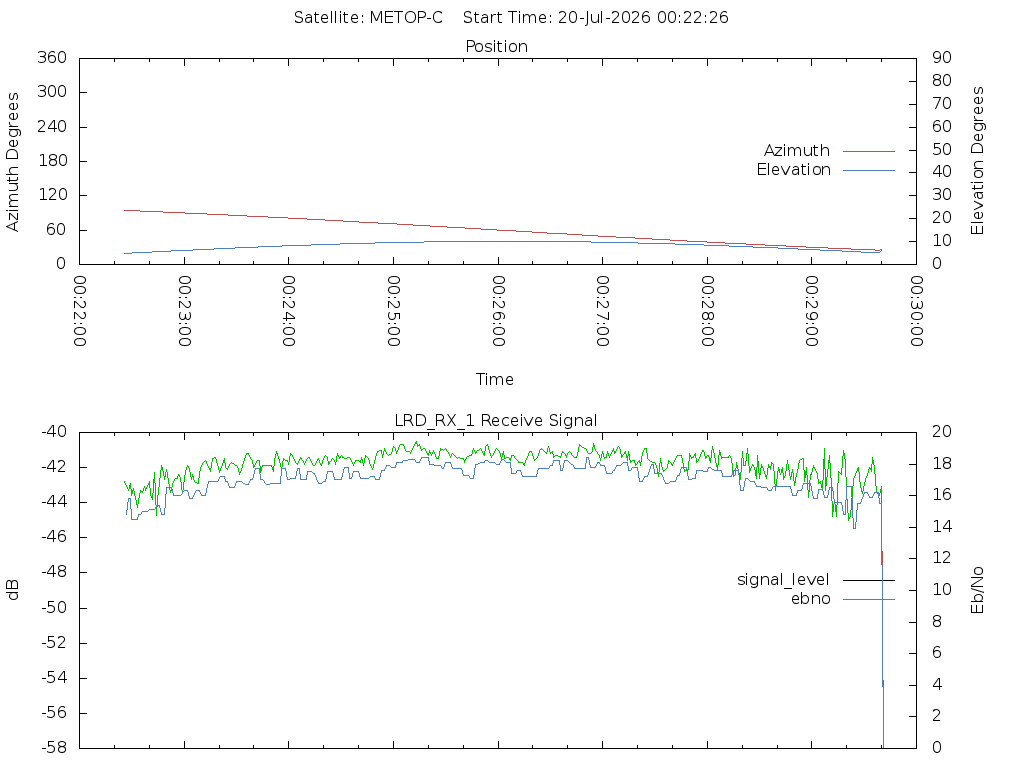This screenshot has width=1024, height=768.
Task: Click the 00:22:00 time tick label
Action: point(80,311)
